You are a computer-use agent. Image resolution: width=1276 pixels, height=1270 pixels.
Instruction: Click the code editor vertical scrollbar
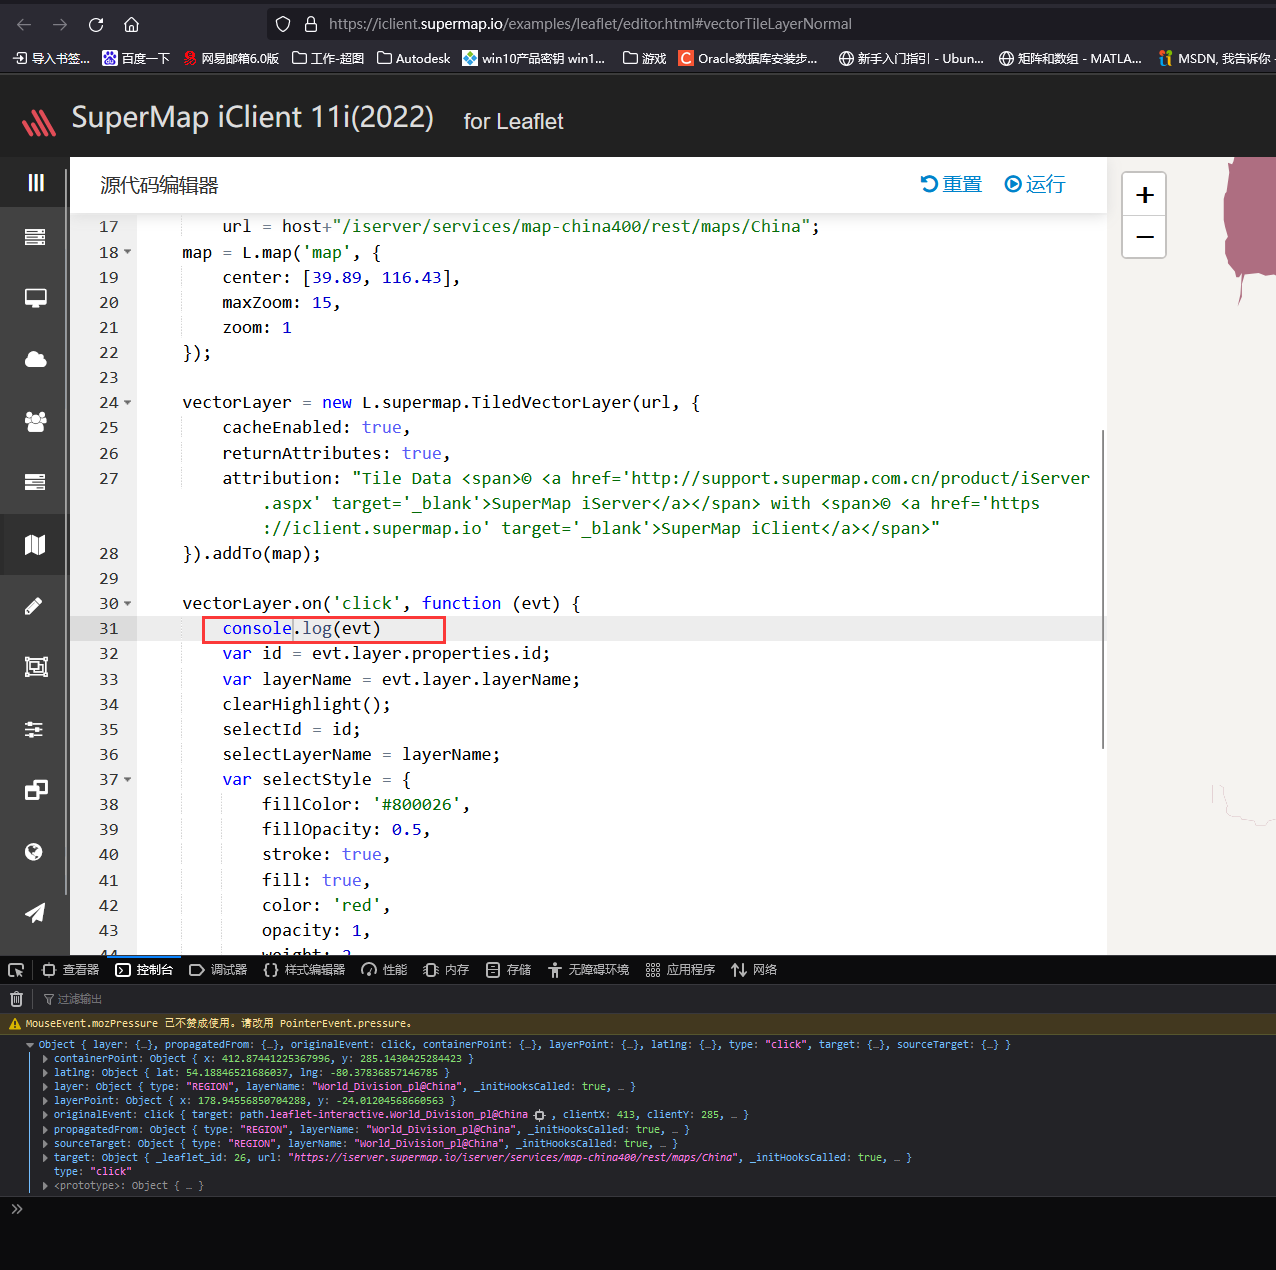(1103, 588)
